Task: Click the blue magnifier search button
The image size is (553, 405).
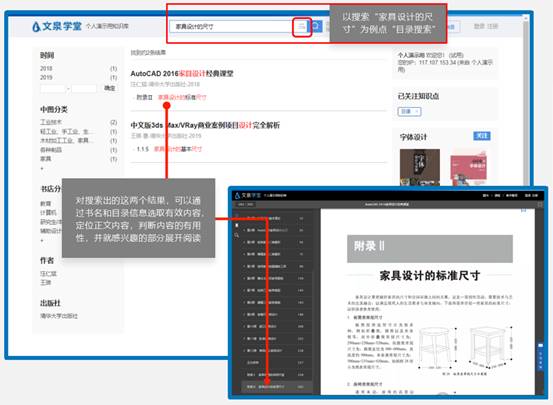Action: (x=316, y=26)
